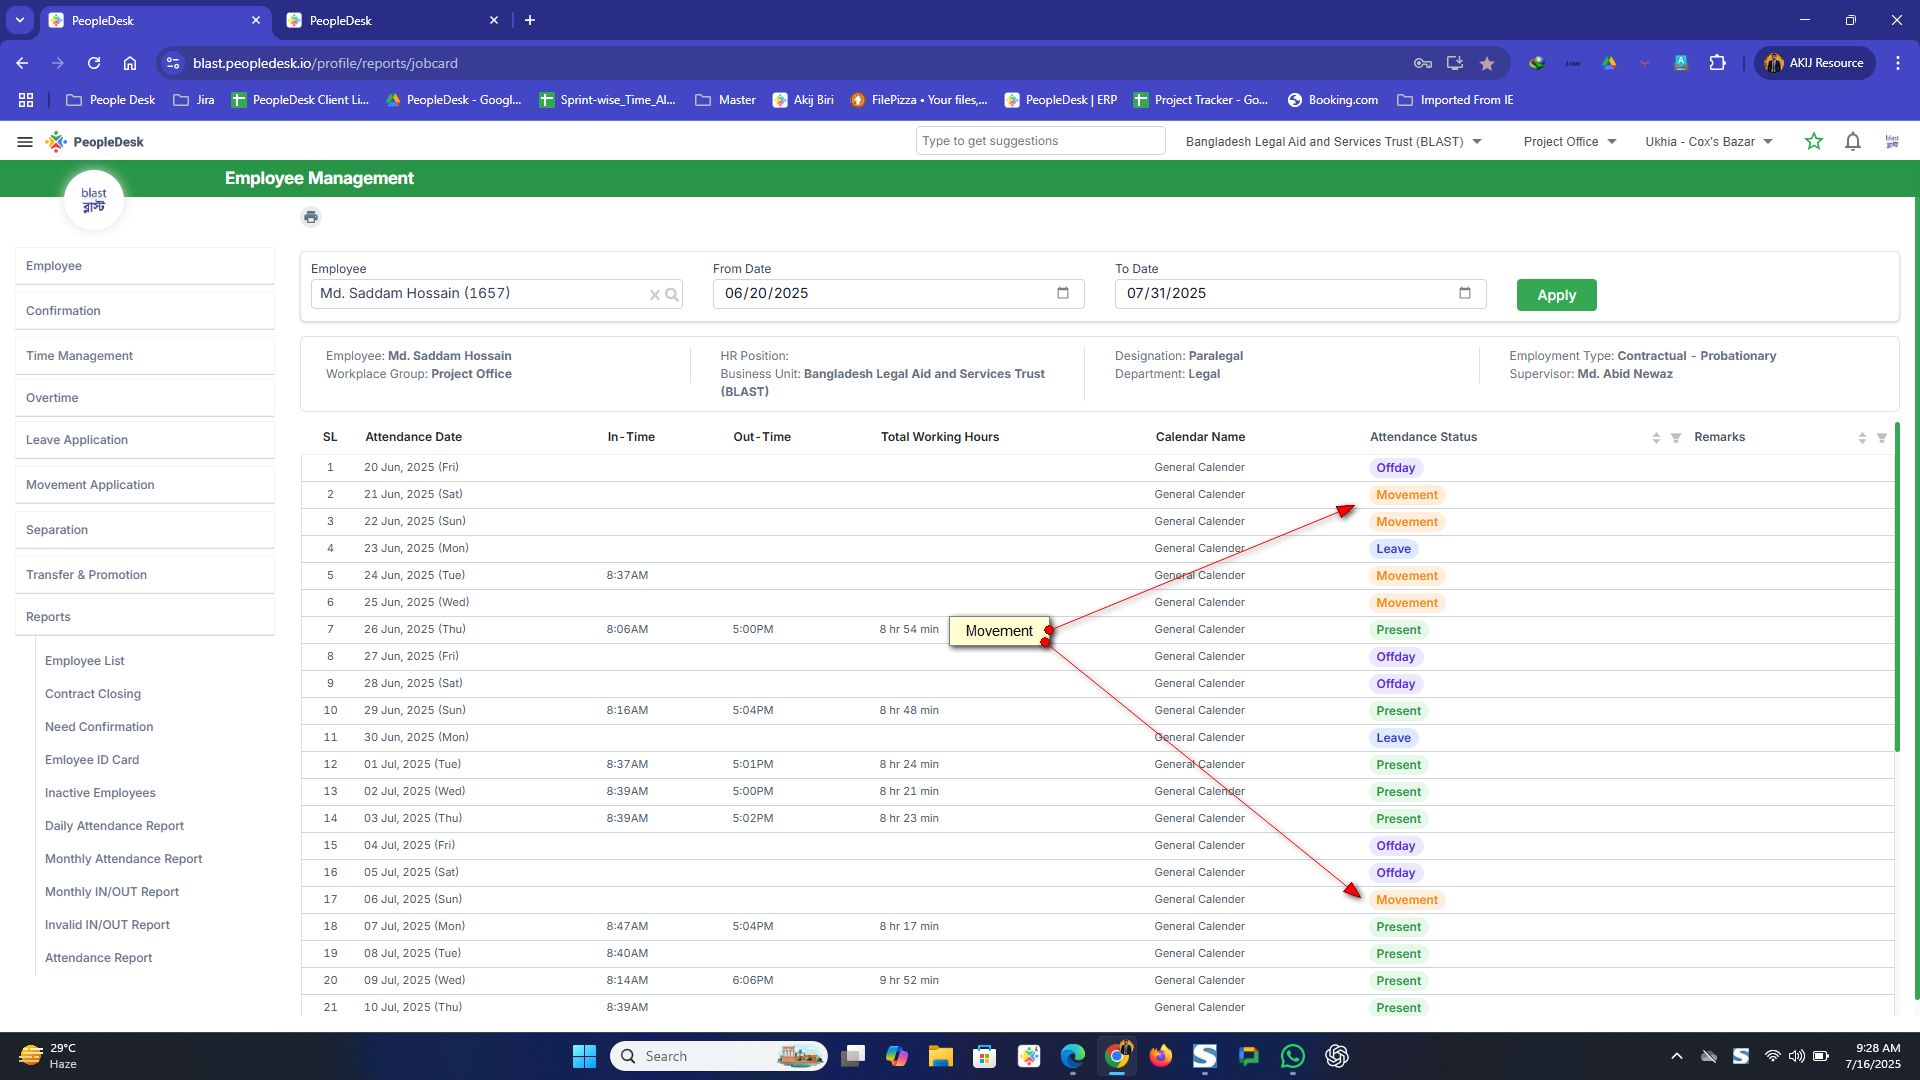
Task: Clear the Employee field with X icon
Action: (654, 294)
